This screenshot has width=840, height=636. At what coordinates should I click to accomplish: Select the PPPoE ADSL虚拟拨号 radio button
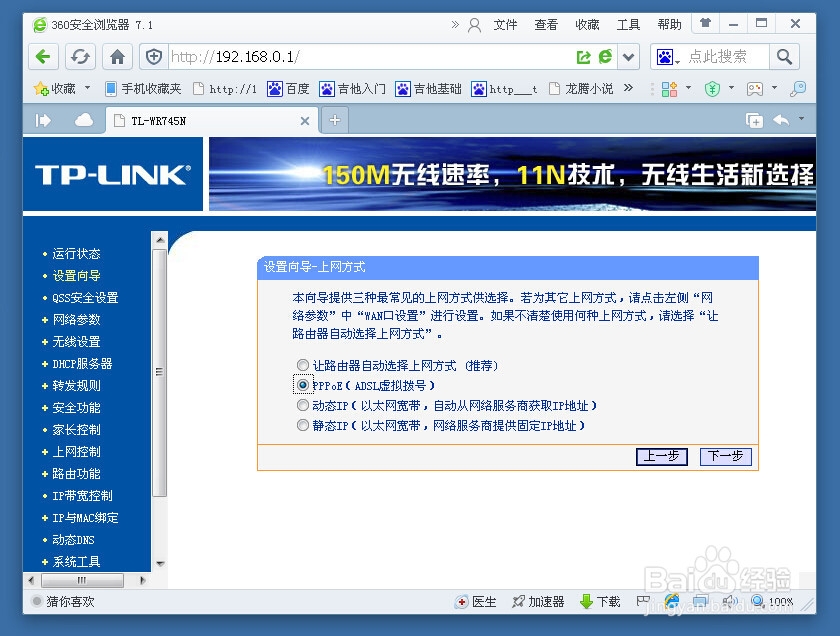pos(303,385)
